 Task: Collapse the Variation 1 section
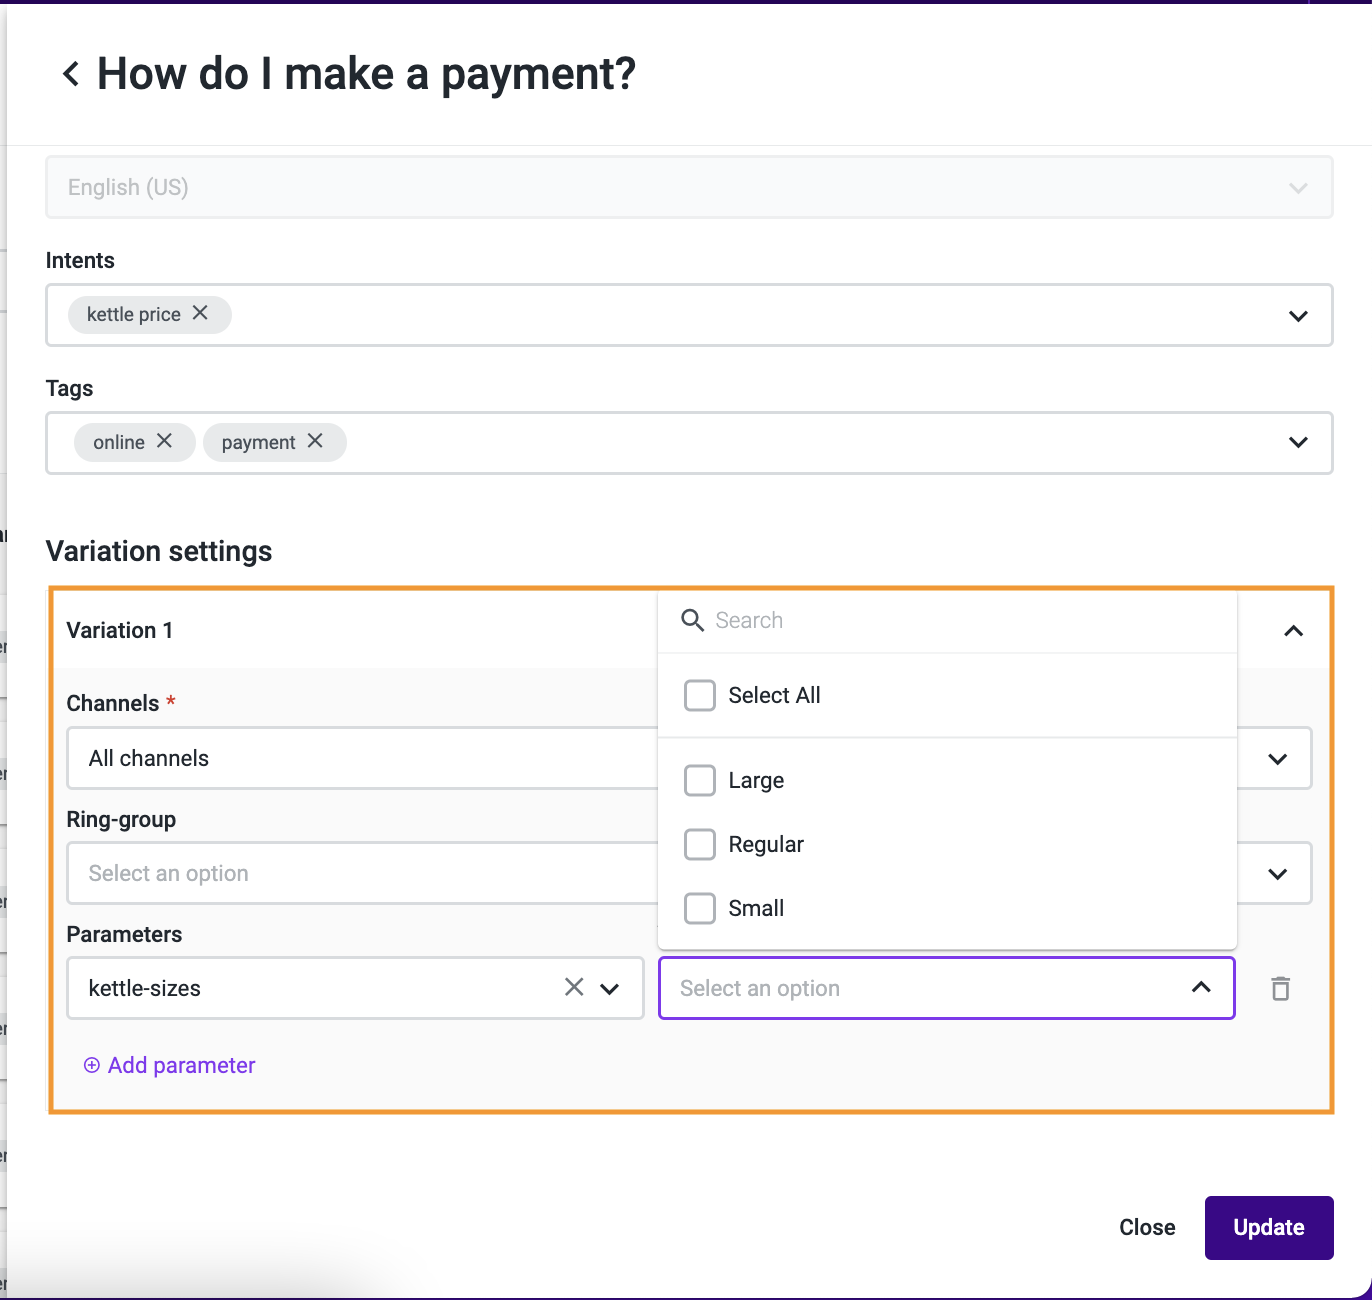pyautogui.click(x=1293, y=631)
